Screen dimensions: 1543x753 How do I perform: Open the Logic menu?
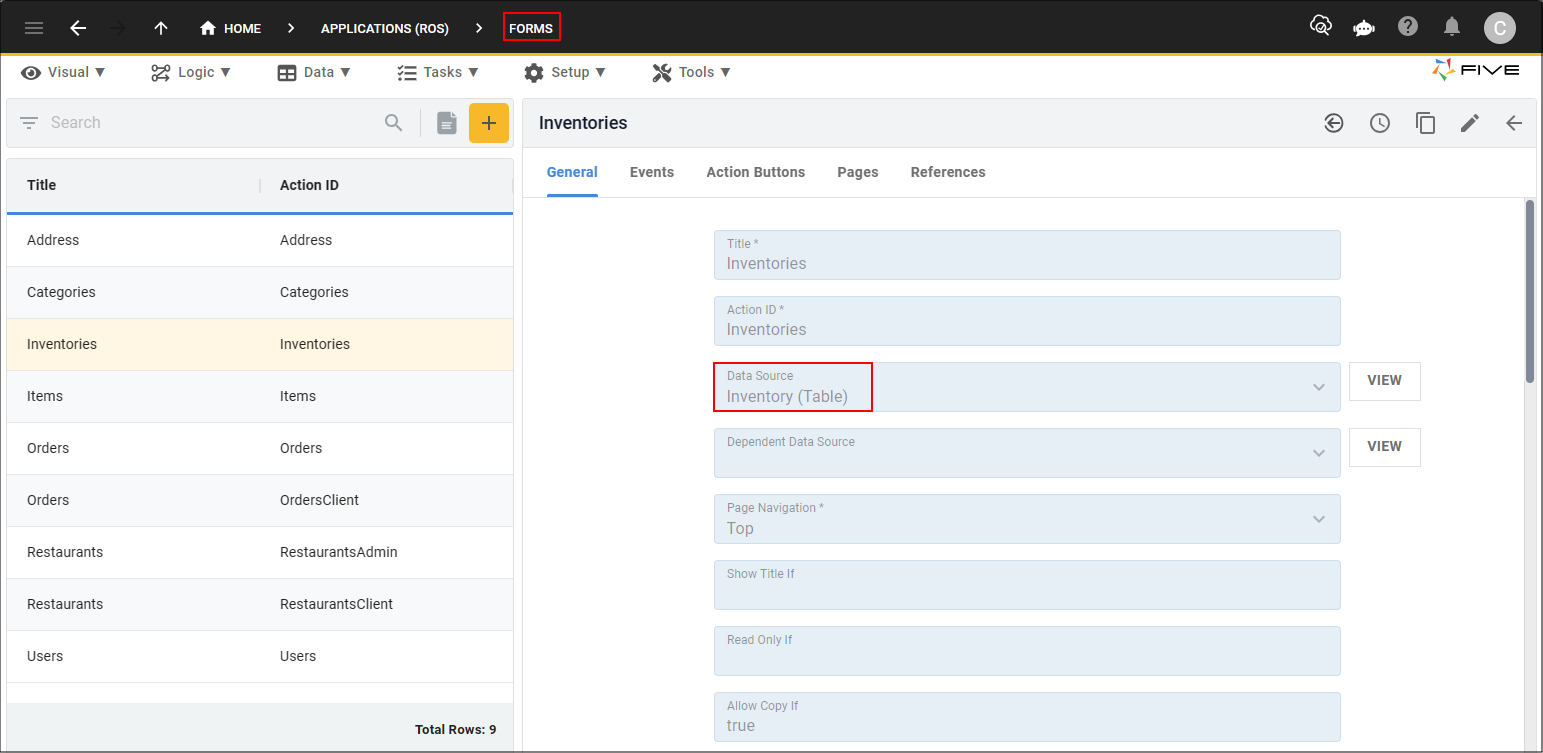coord(191,72)
